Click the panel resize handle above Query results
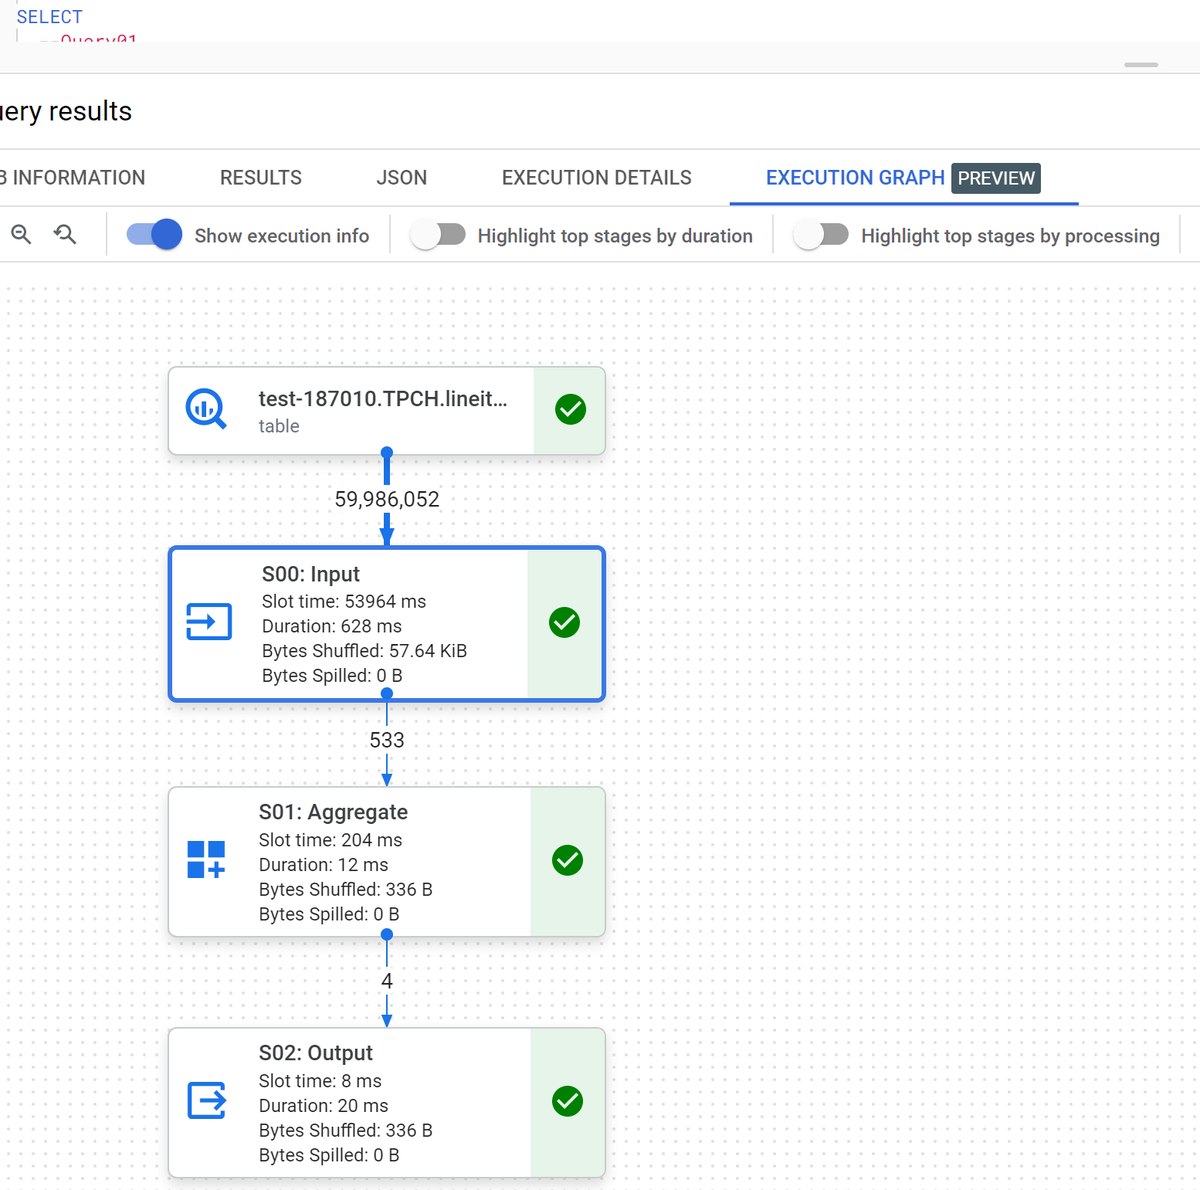This screenshot has width=1200, height=1190. coord(1139,64)
